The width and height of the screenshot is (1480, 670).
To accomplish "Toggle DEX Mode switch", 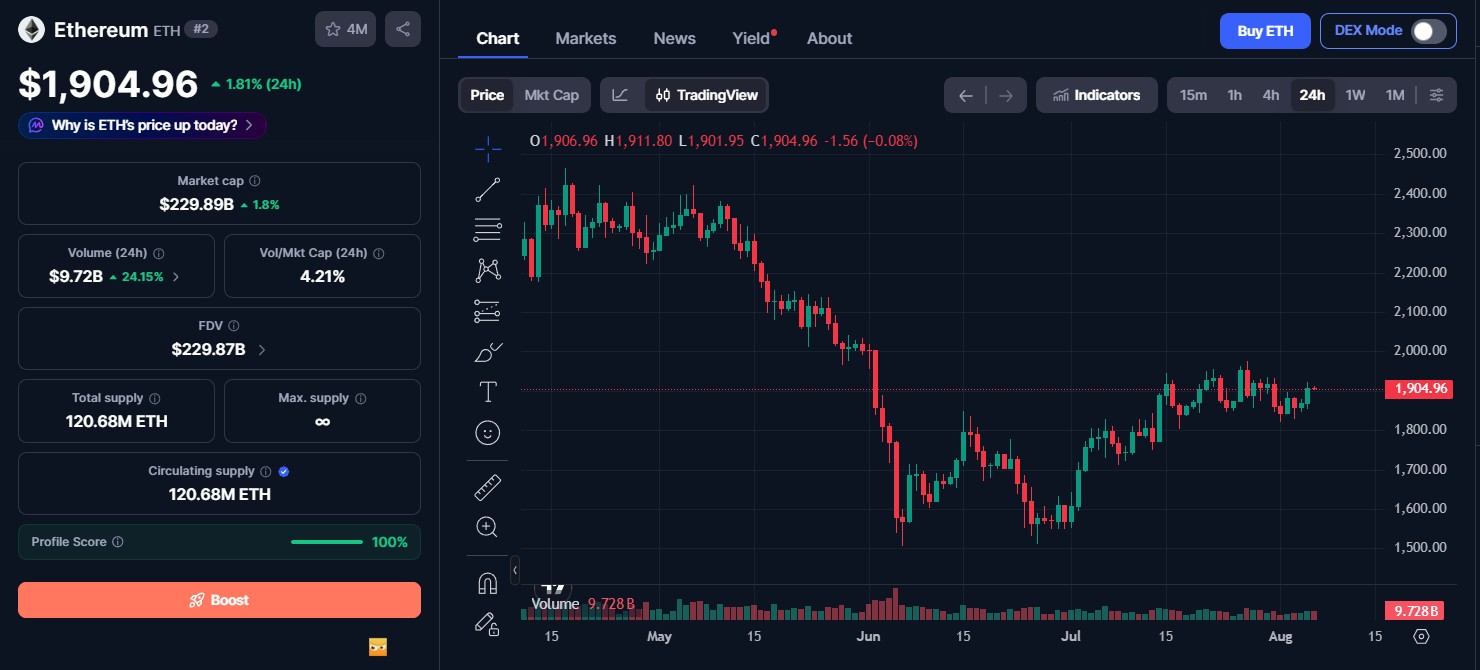I will click(x=1428, y=31).
